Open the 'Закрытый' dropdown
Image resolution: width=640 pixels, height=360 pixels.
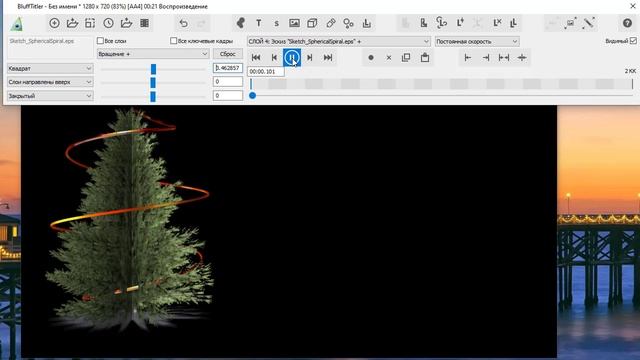click(50, 96)
